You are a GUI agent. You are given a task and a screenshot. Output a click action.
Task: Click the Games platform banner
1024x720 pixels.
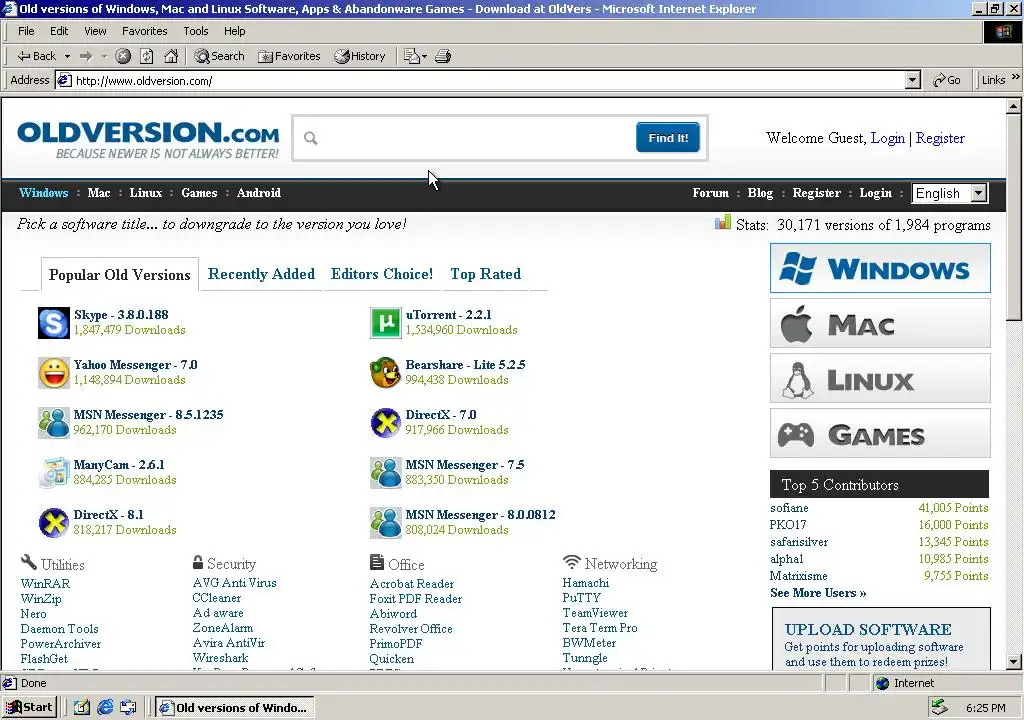click(880, 433)
